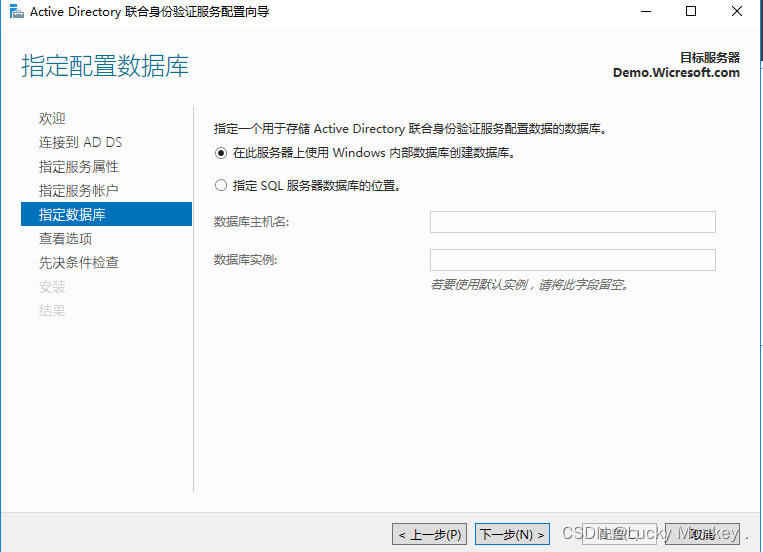Select the 指定数据库 step
Screen dimensions: 763x552
click(107, 214)
